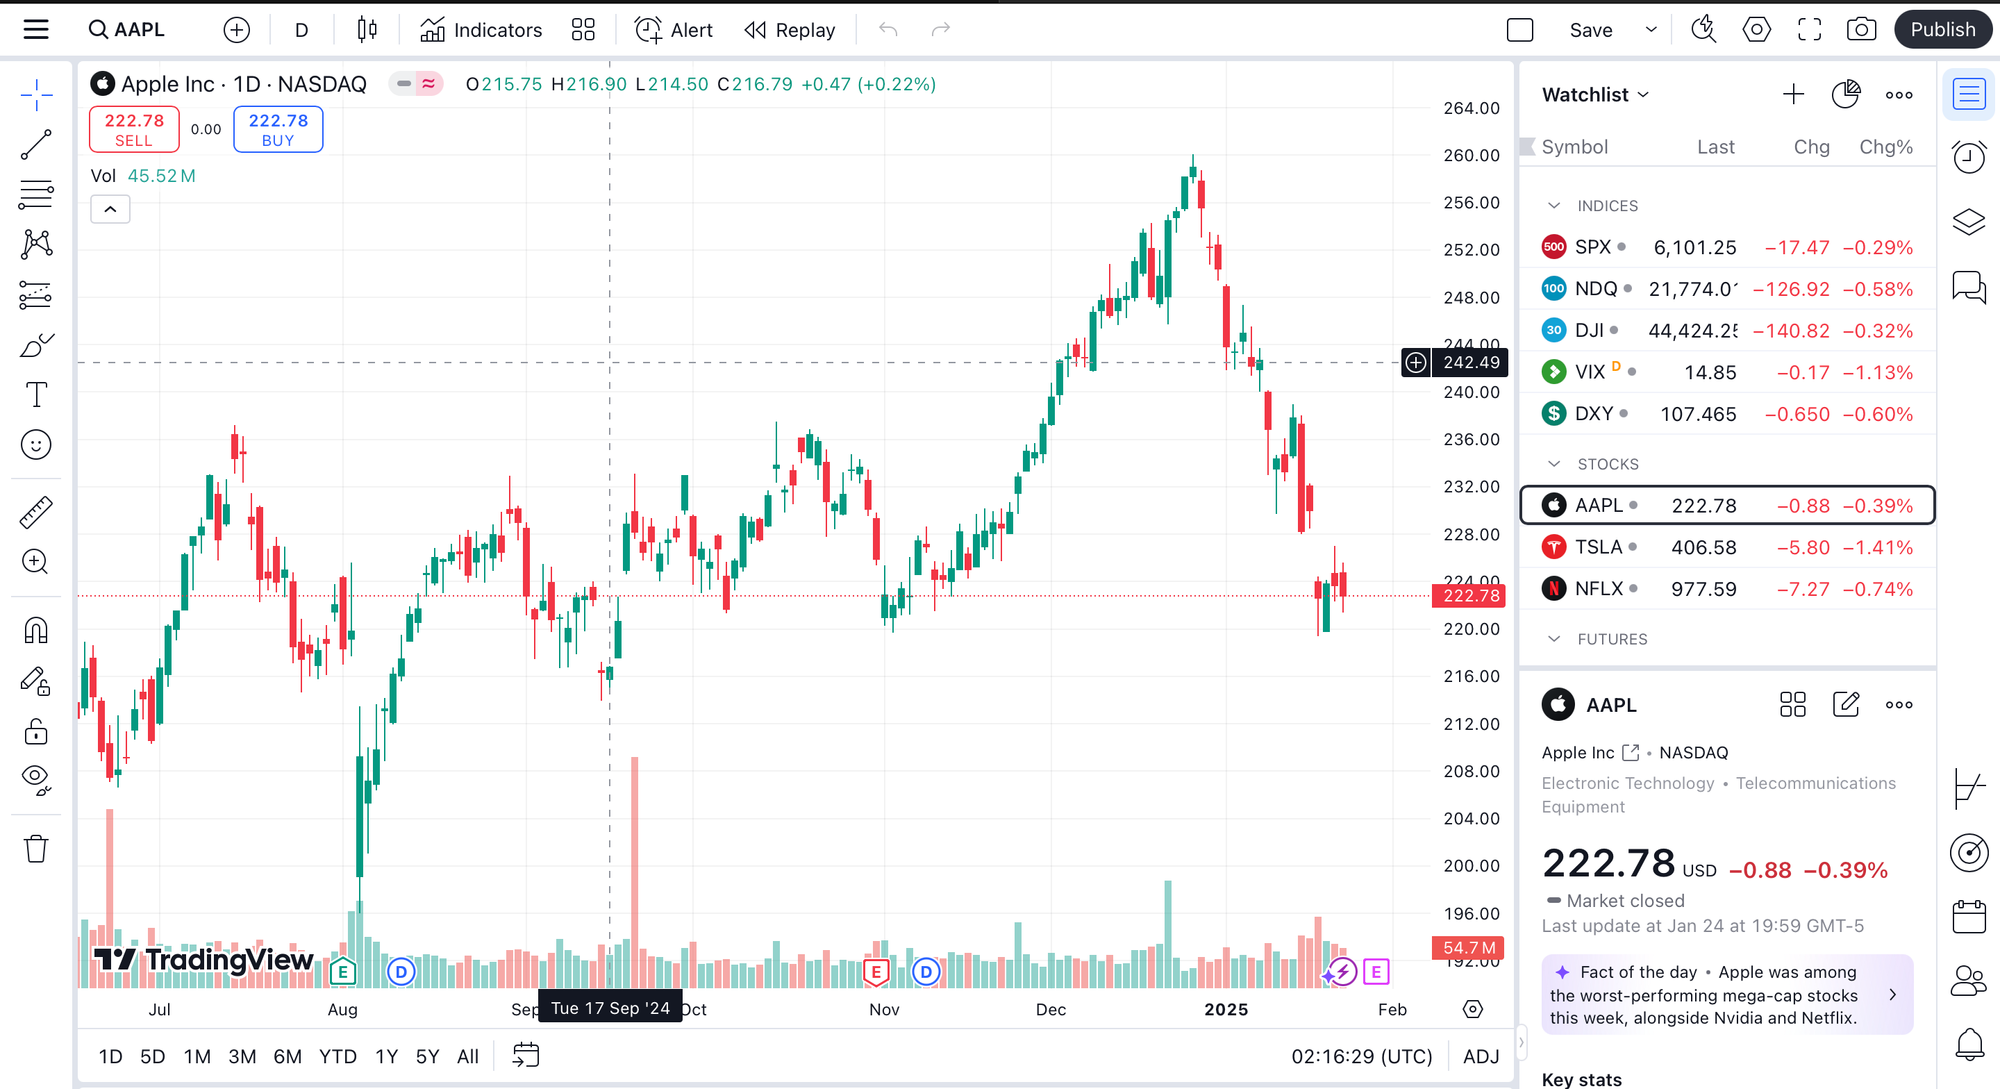
Task: Select the ruler measure tool
Action: (x=36, y=512)
